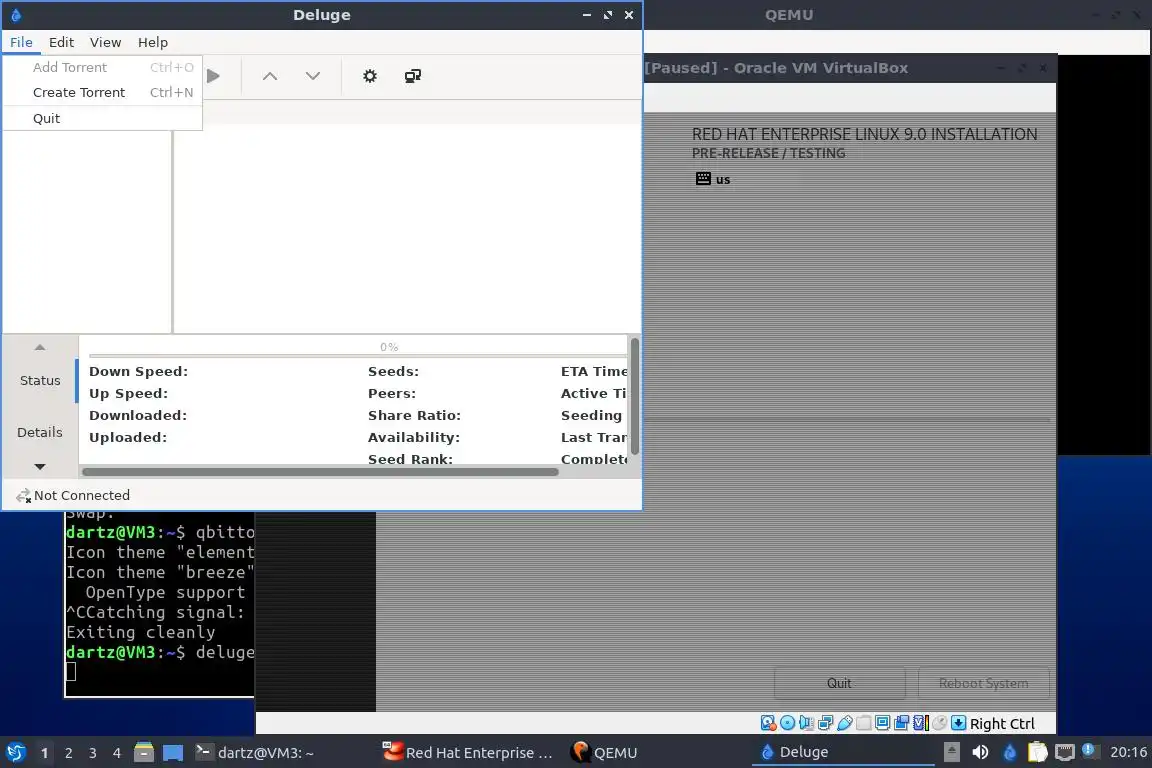Click the 'Availability:' label
The height and width of the screenshot is (768, 1152).
coord(414,438)
